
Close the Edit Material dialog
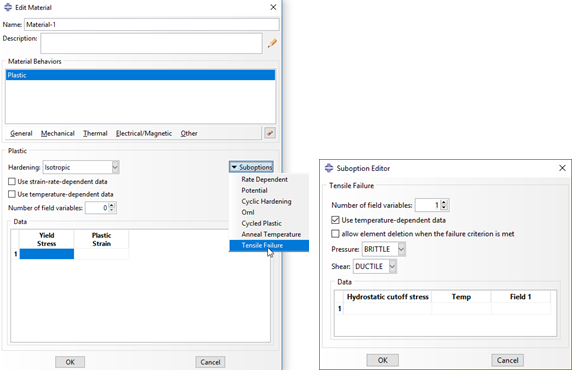tap(273, 7)
